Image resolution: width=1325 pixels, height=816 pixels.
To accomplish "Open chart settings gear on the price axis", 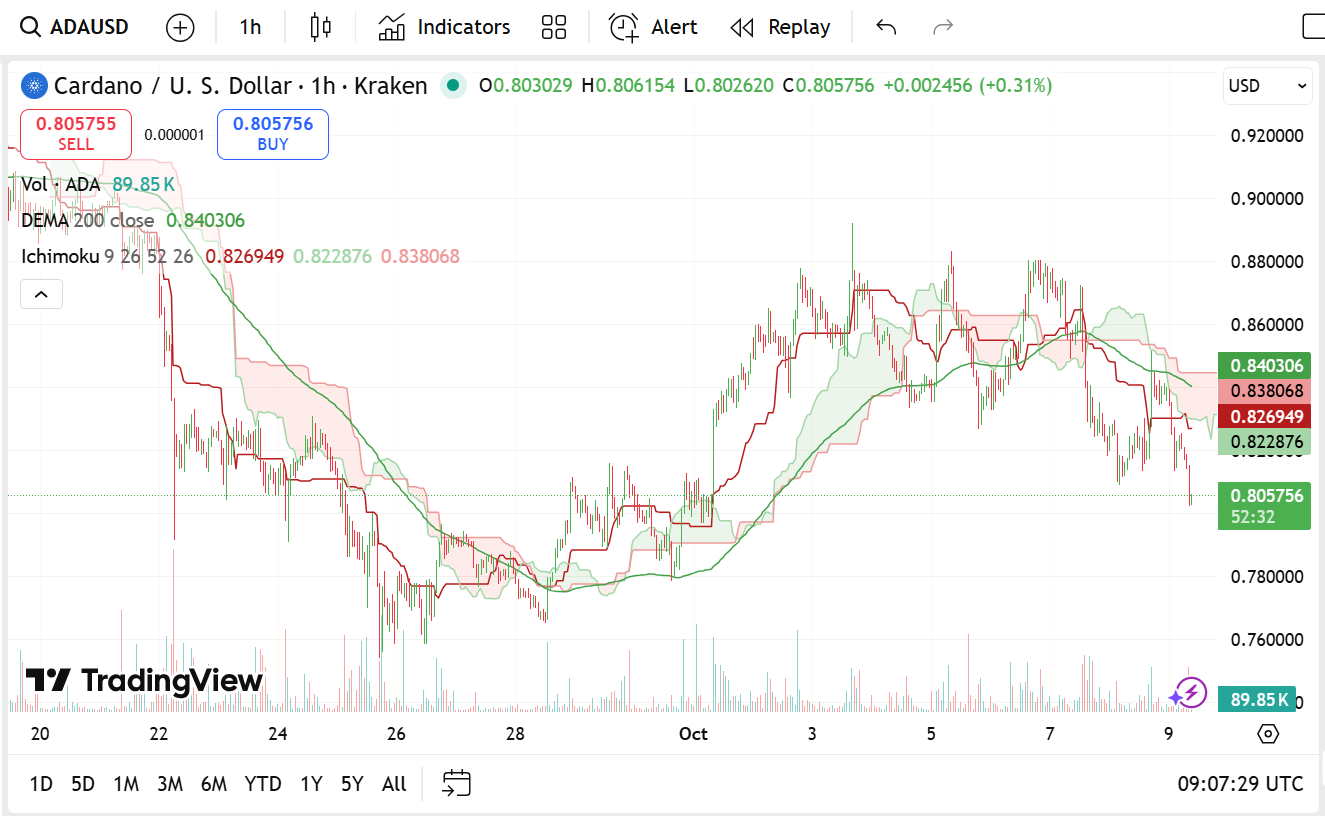I will (x=1268, y=734).
